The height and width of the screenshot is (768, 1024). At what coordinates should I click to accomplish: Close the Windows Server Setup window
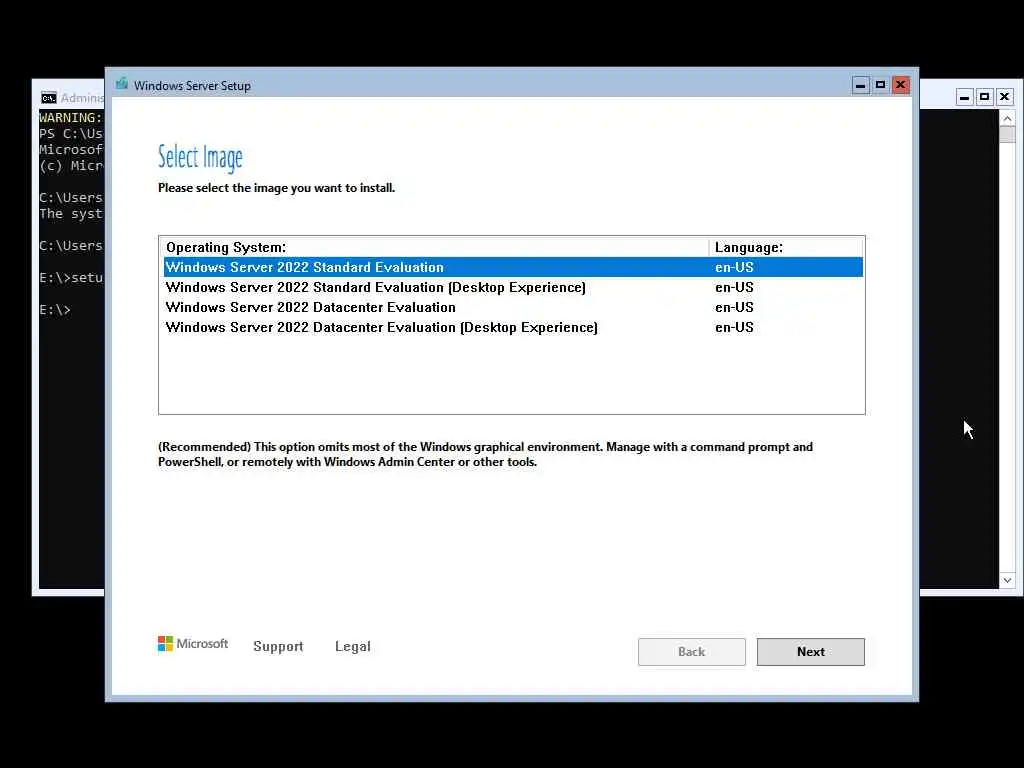point(901,85)
